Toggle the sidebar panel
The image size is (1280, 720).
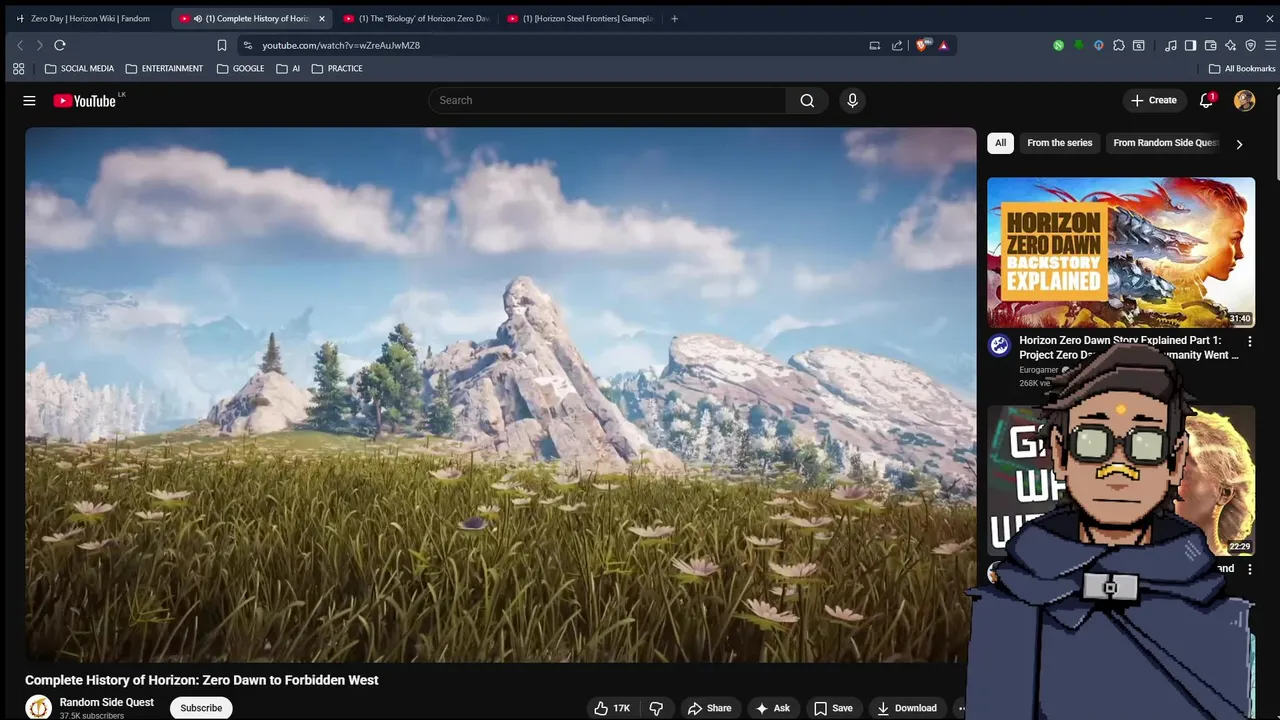point(1190,45)
